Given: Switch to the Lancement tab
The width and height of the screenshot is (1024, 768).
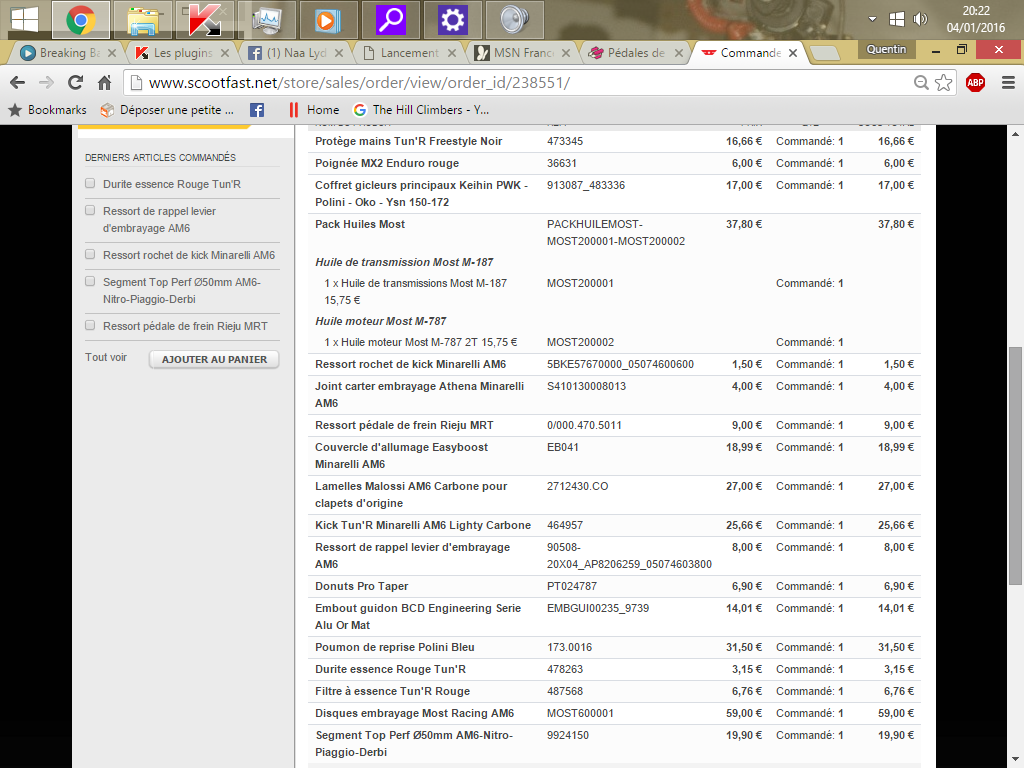Looking at the screenshot, I should (409, 53).
